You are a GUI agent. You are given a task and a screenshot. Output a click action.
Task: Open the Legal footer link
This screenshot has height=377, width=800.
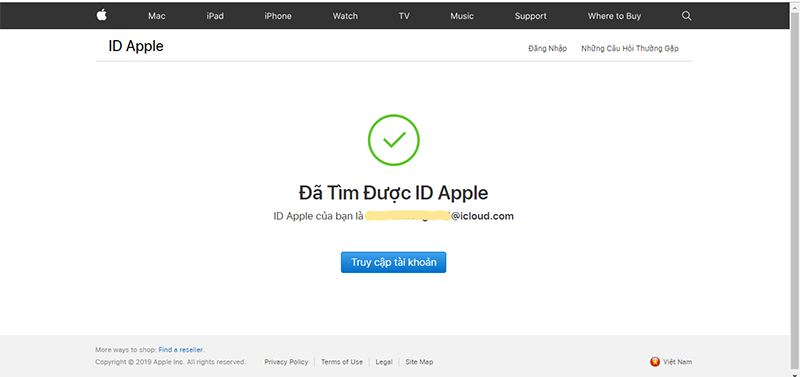tap(384, 362)
